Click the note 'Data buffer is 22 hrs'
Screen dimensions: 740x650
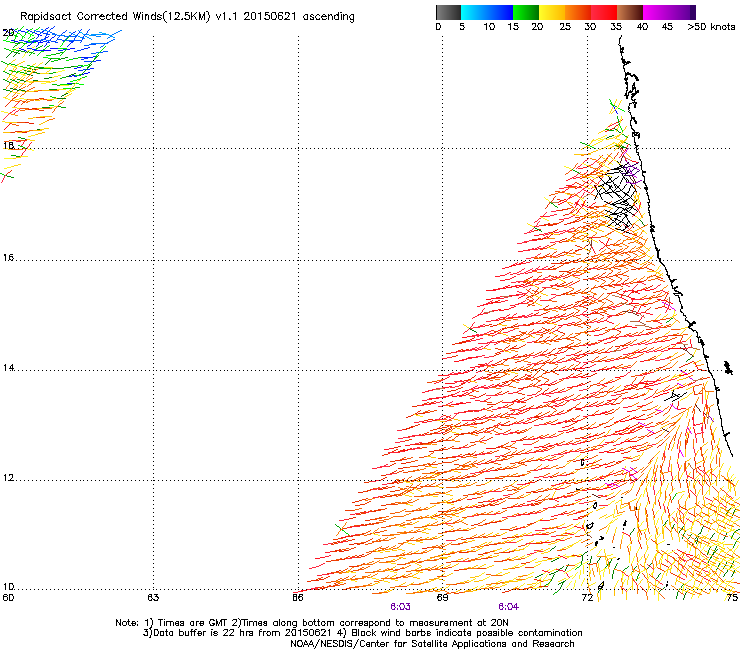tap(204, 633)
